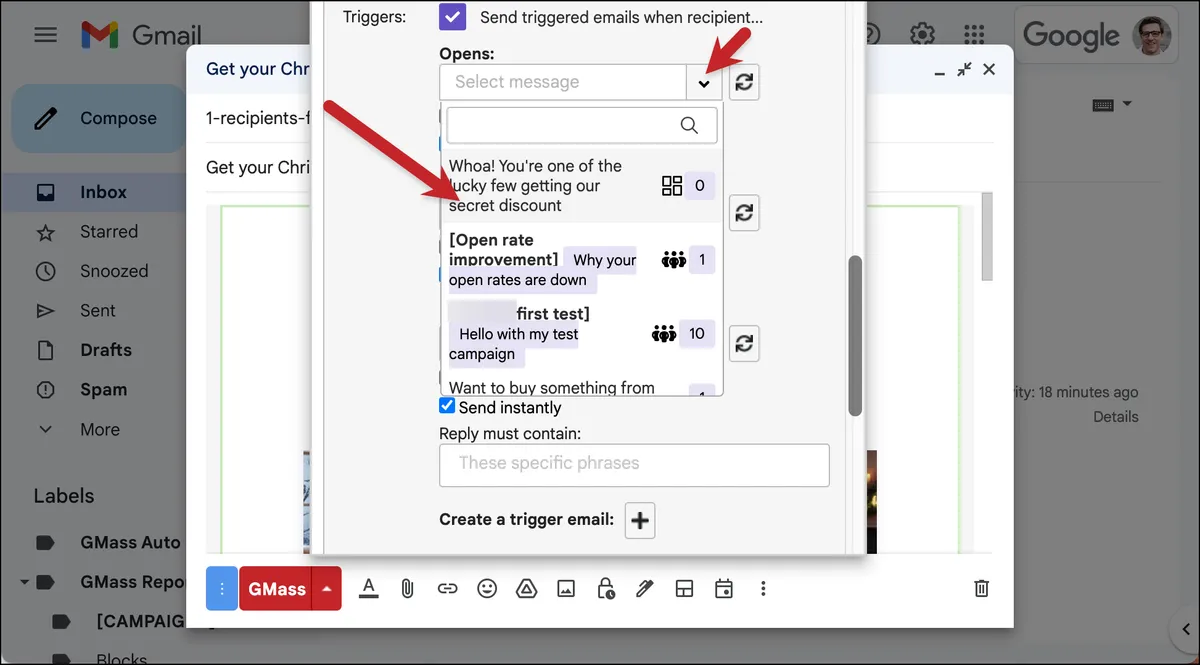Click the set up a meeting calendar icon
Image resolution: width=1200 pixels, height=665 pixels.
point(724,588)
